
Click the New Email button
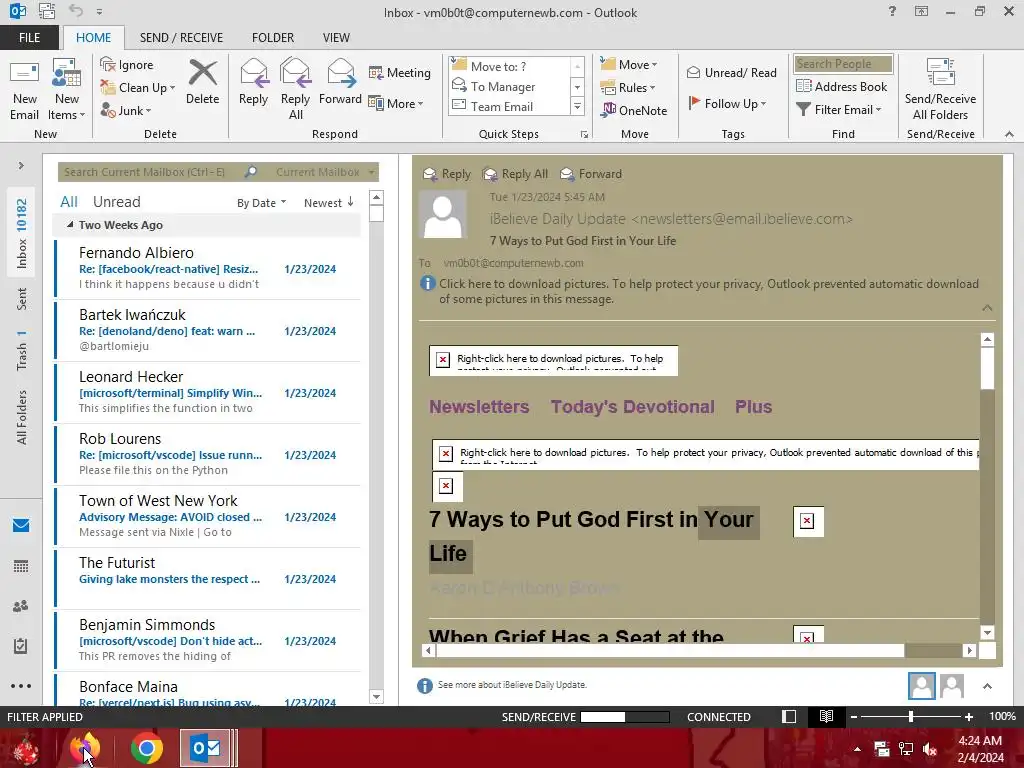(25, 90)
